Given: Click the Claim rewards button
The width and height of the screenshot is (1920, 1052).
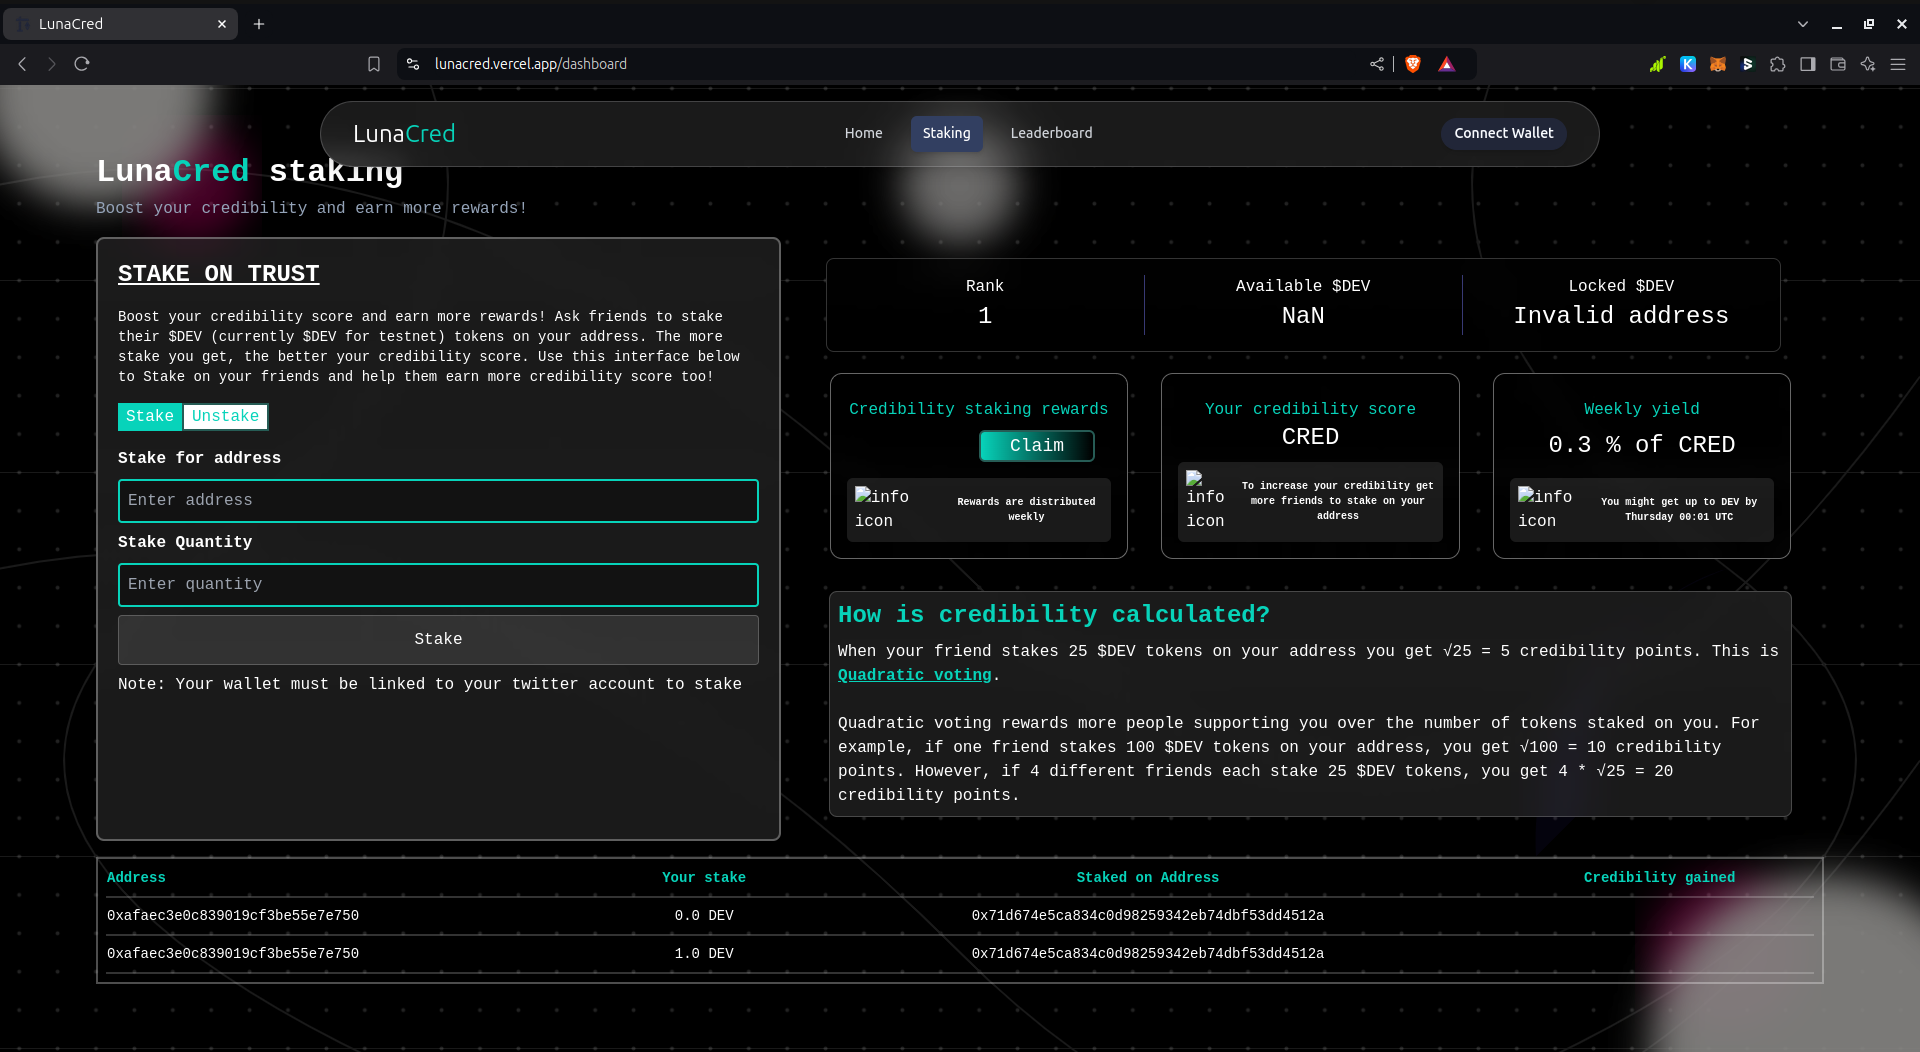Looking at the screenshot, I should tap(1037, 446).
